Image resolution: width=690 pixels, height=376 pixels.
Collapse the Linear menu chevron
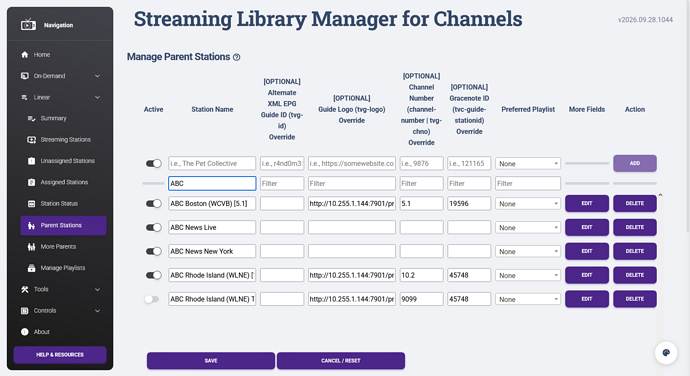point(97,97)
